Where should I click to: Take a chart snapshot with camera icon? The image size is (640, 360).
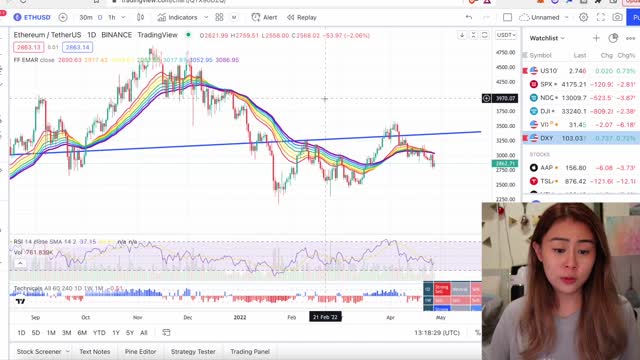point(618,17)
